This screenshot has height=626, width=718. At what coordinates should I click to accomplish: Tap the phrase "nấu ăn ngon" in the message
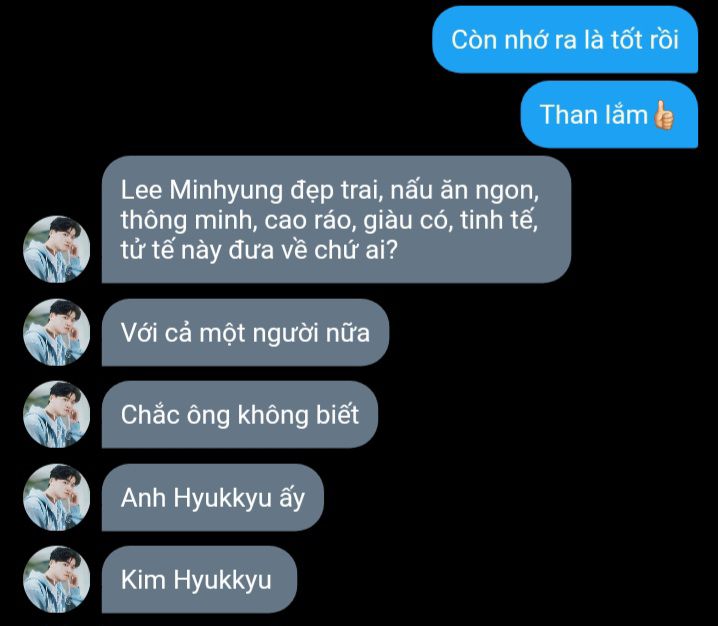(463, 191)
